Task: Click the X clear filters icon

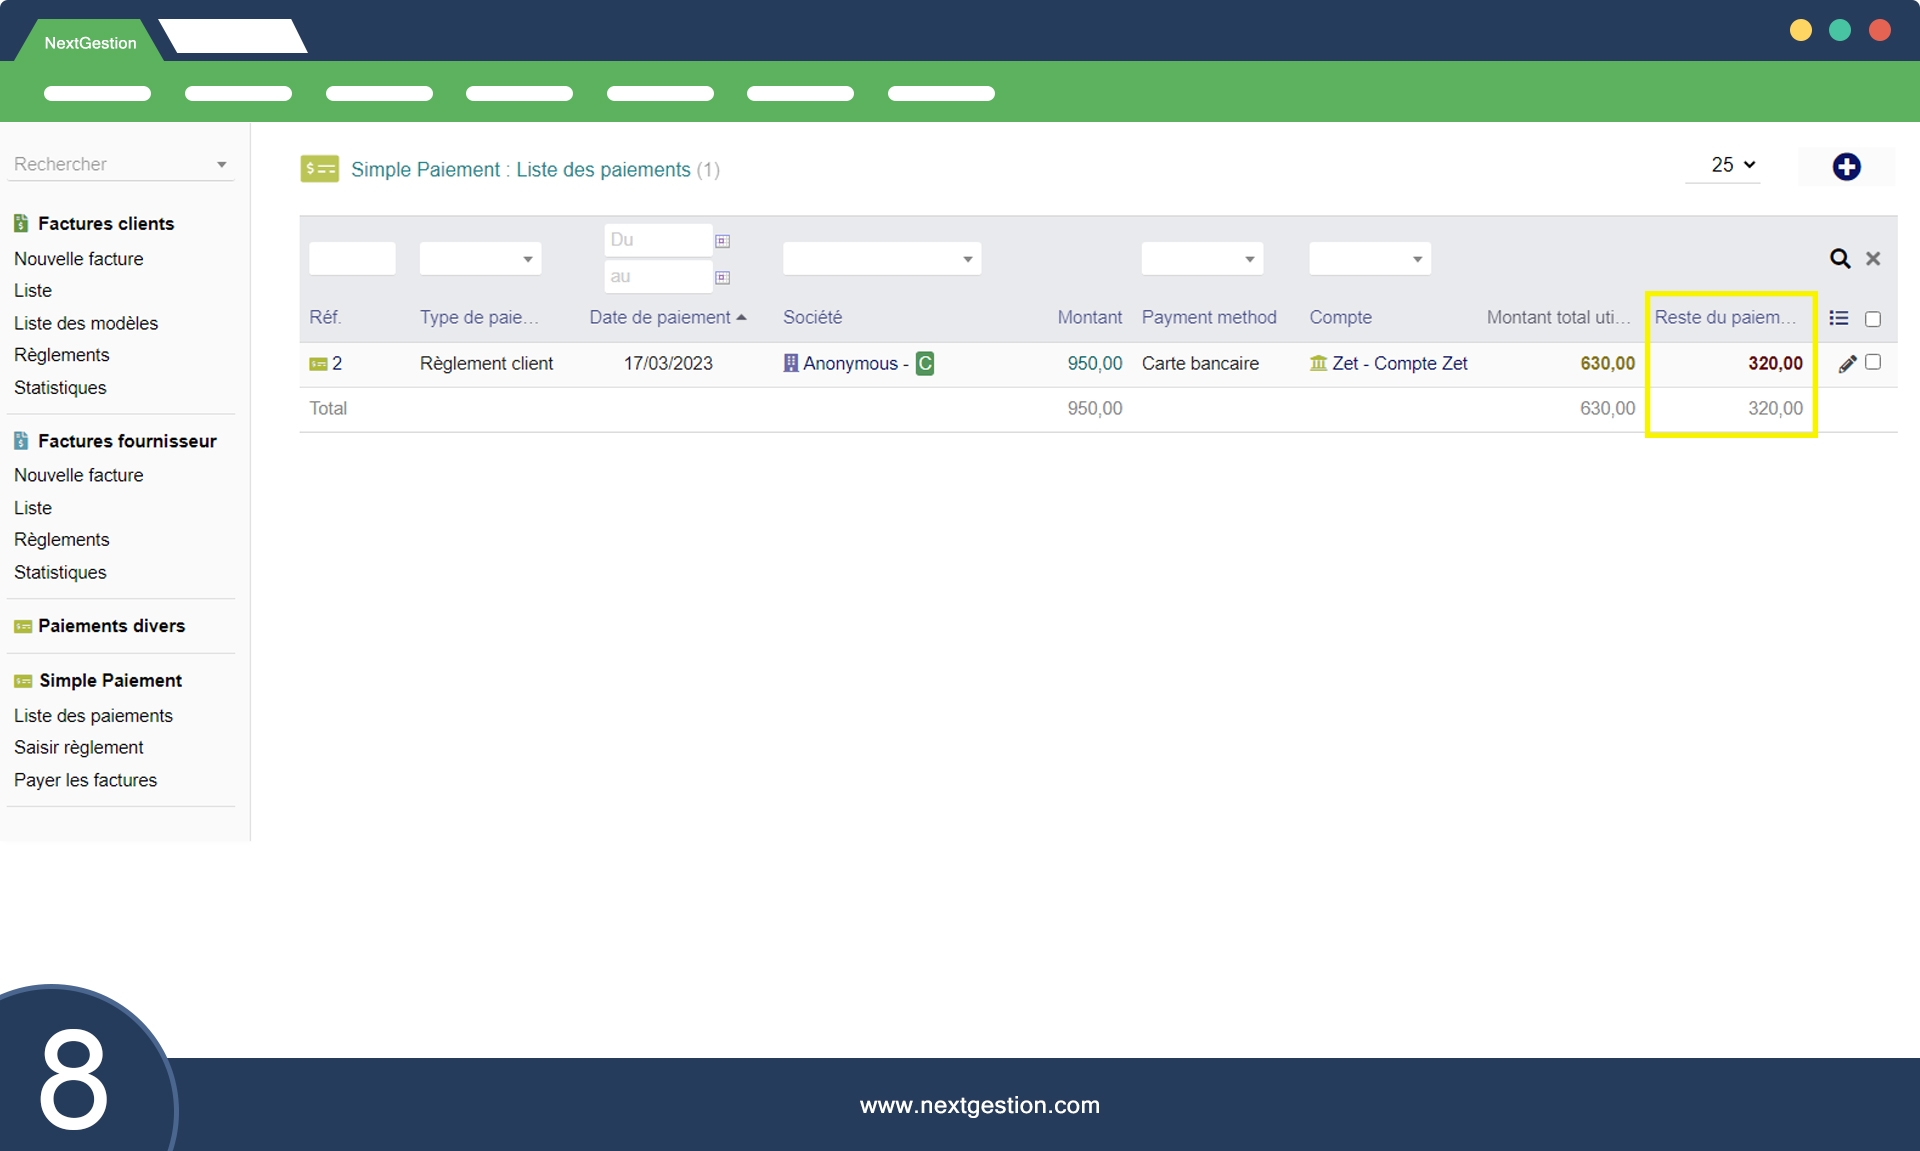Action: coord(1873,259)
